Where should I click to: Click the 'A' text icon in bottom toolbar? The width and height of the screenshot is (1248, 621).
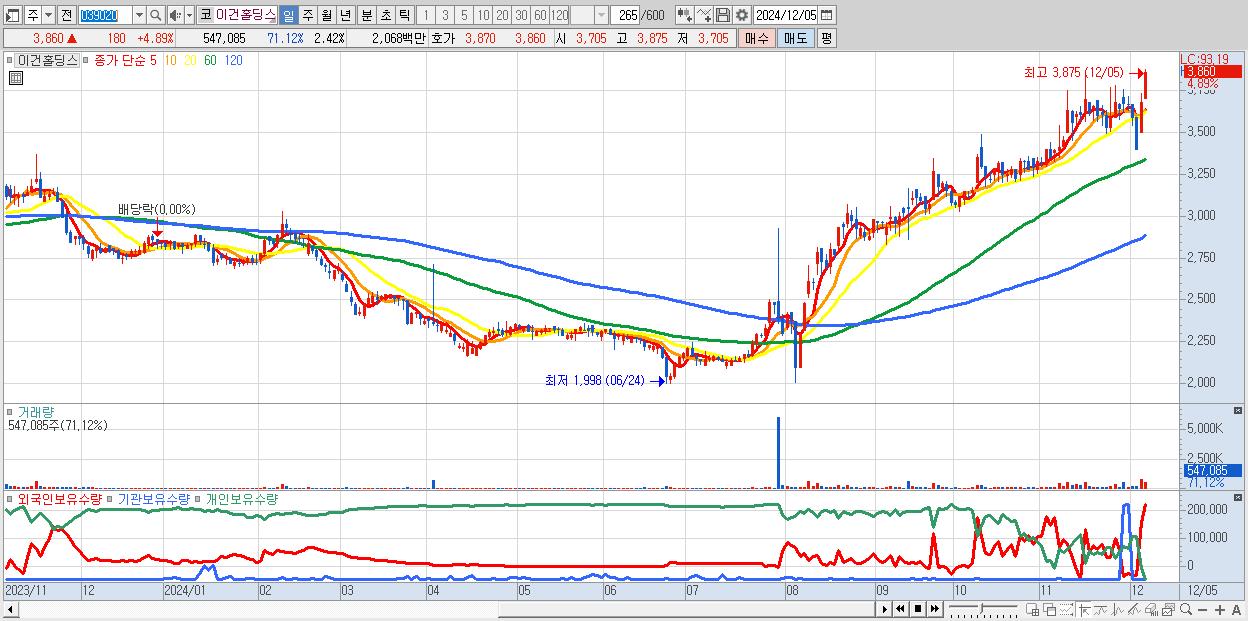click(x=1236, y=609)
